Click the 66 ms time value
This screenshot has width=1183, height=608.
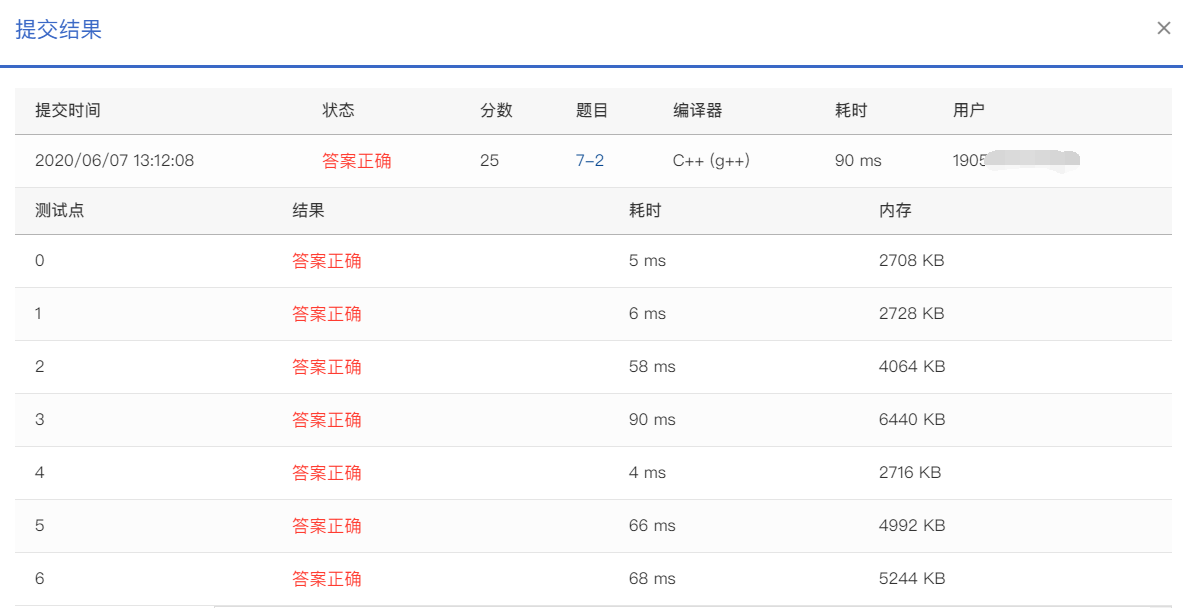tap(652, 526)
